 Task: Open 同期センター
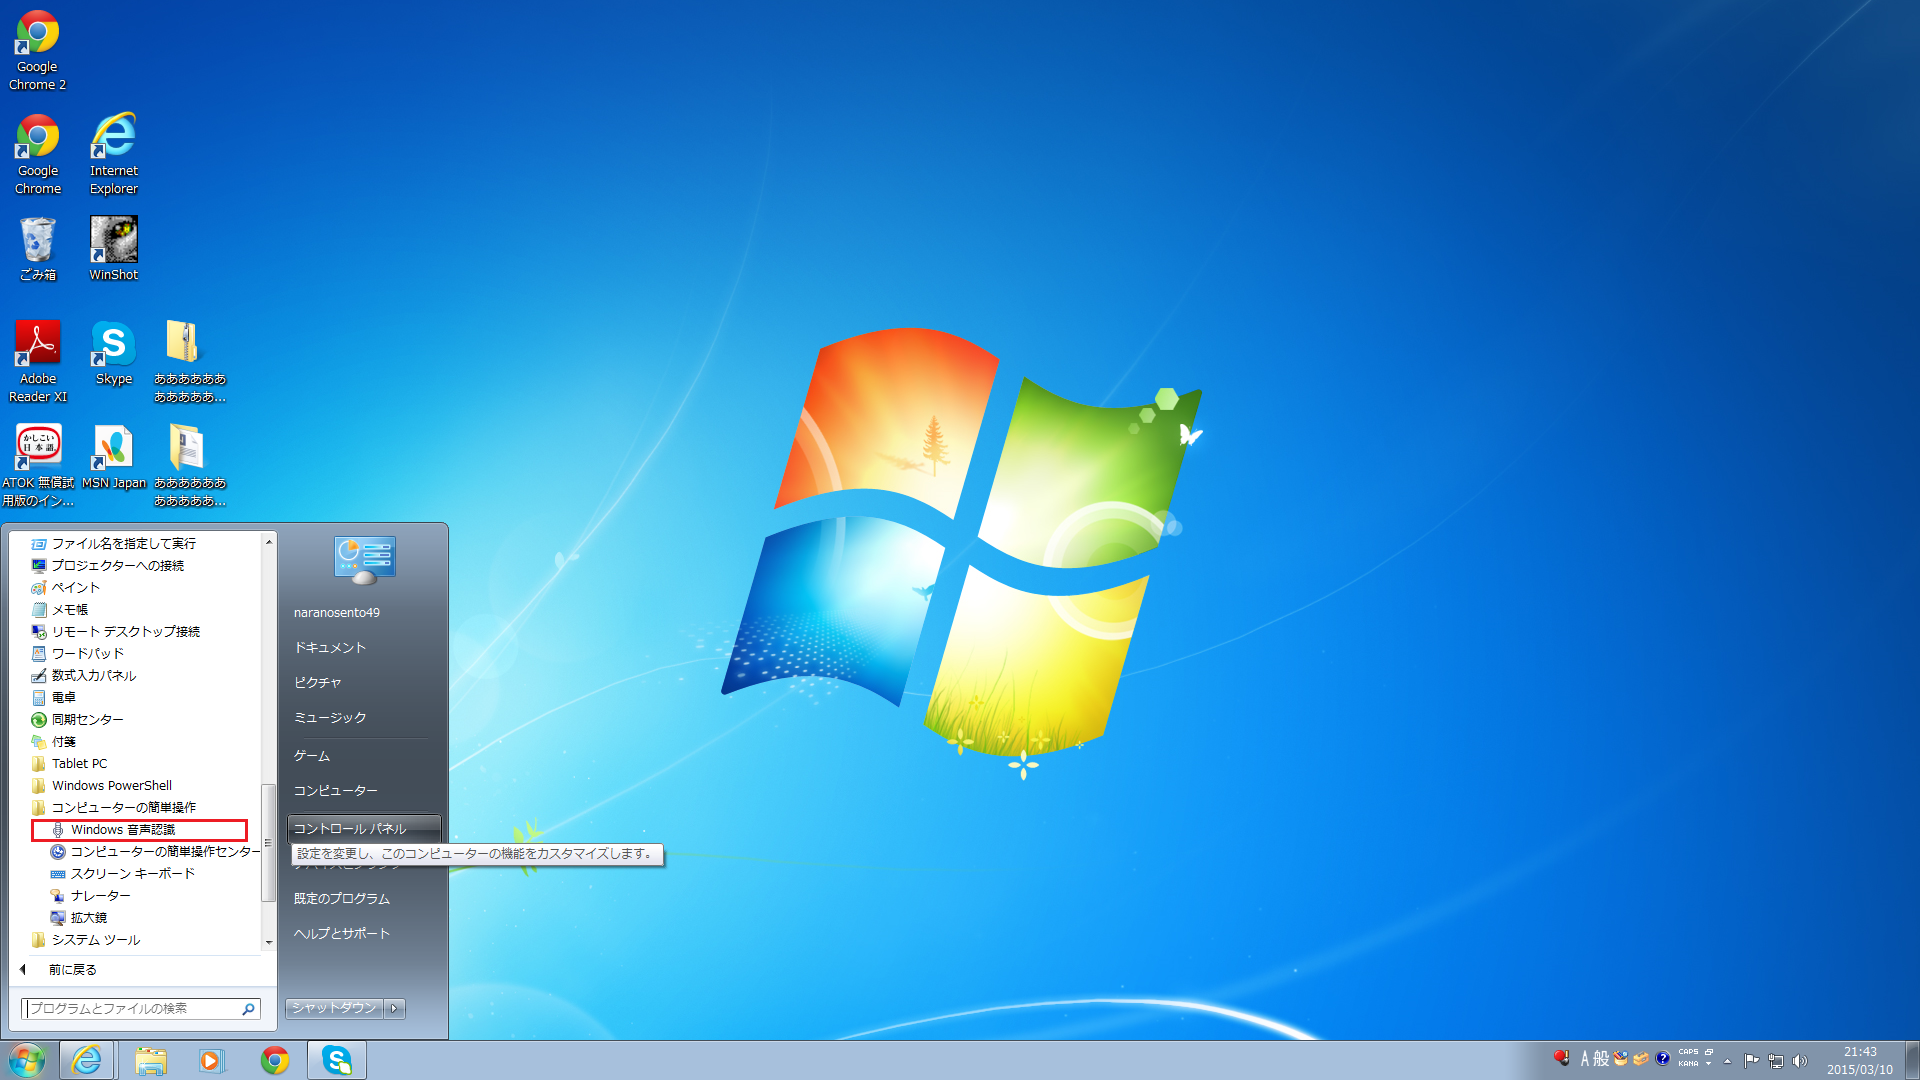pos(78,720)
